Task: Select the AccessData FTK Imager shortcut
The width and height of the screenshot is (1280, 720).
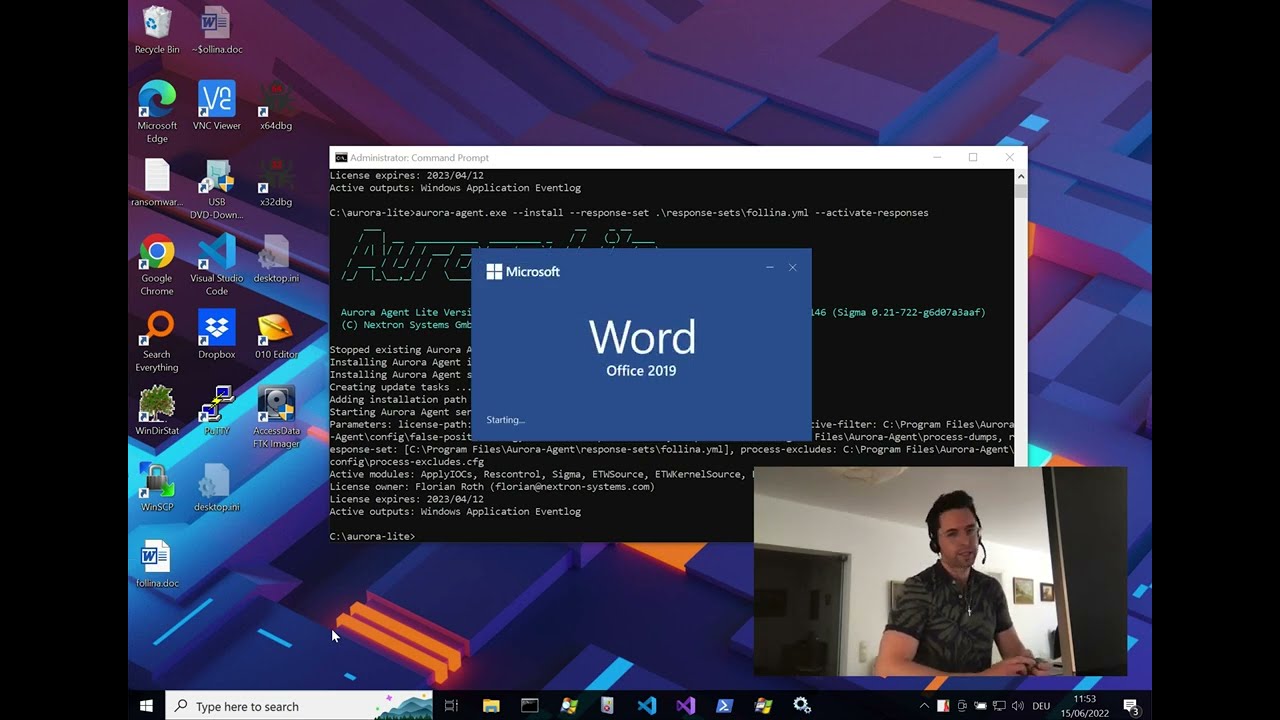Action: tap(276, 417)
